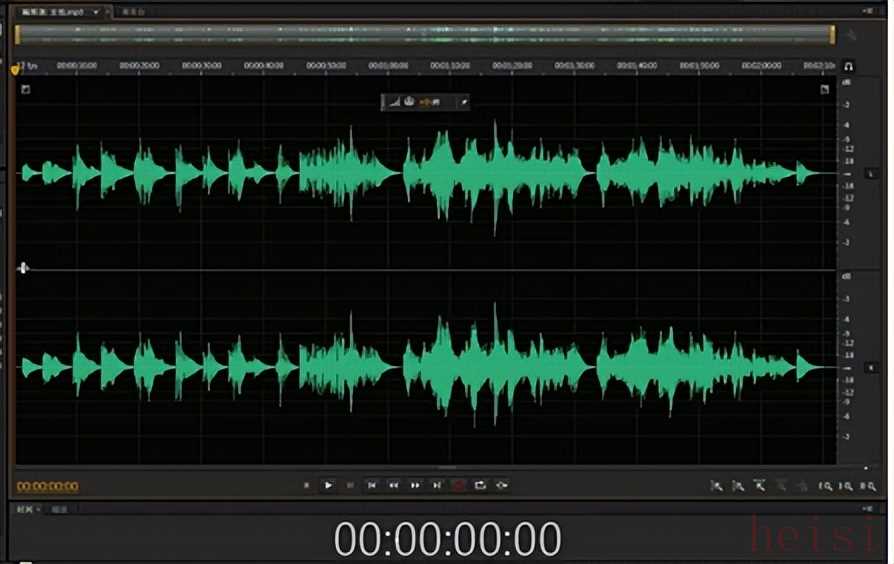Toggle the left channel L enable button

[x=870, y=174]
